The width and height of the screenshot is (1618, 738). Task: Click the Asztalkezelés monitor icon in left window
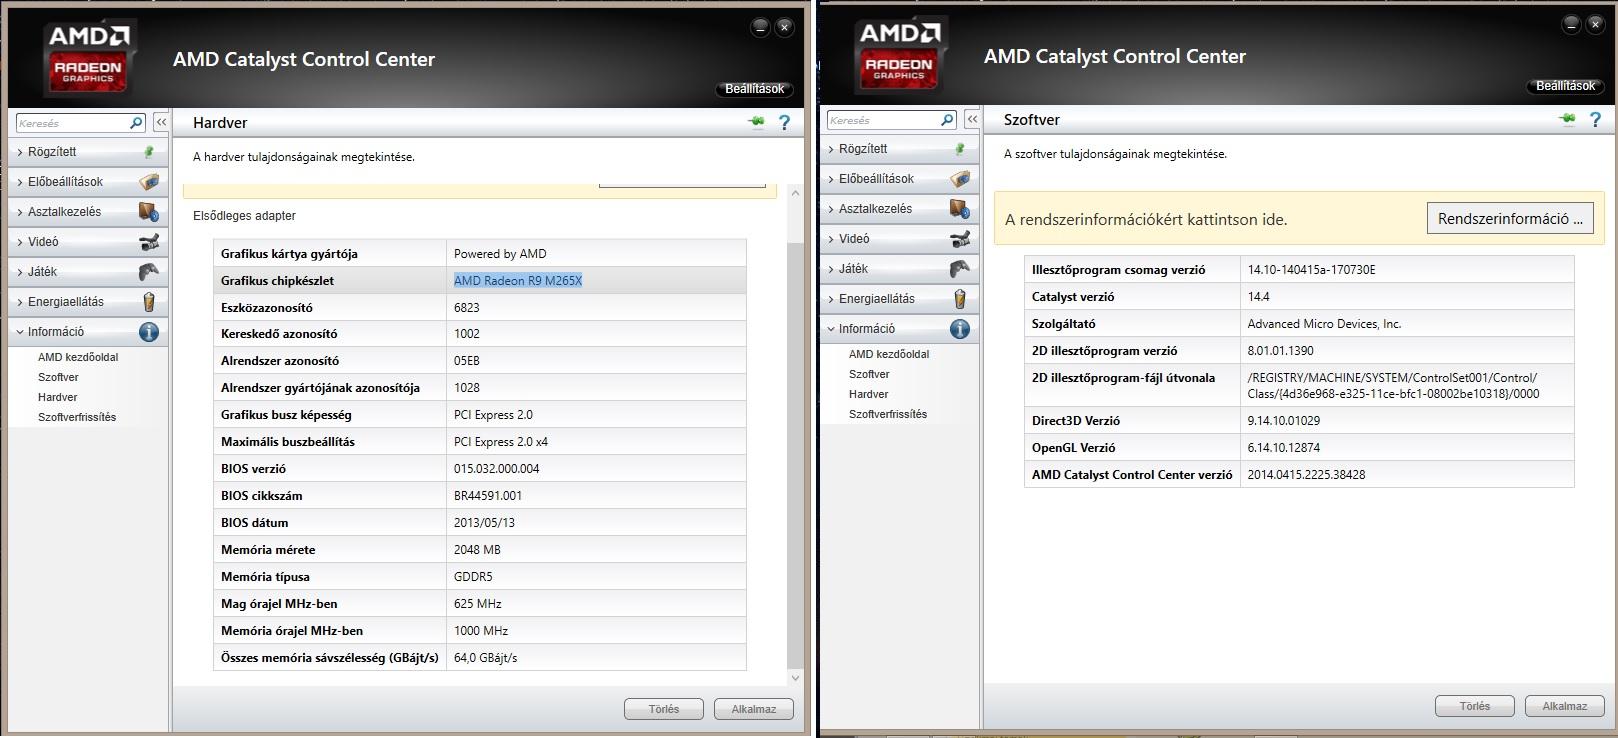tap(149, 212)
